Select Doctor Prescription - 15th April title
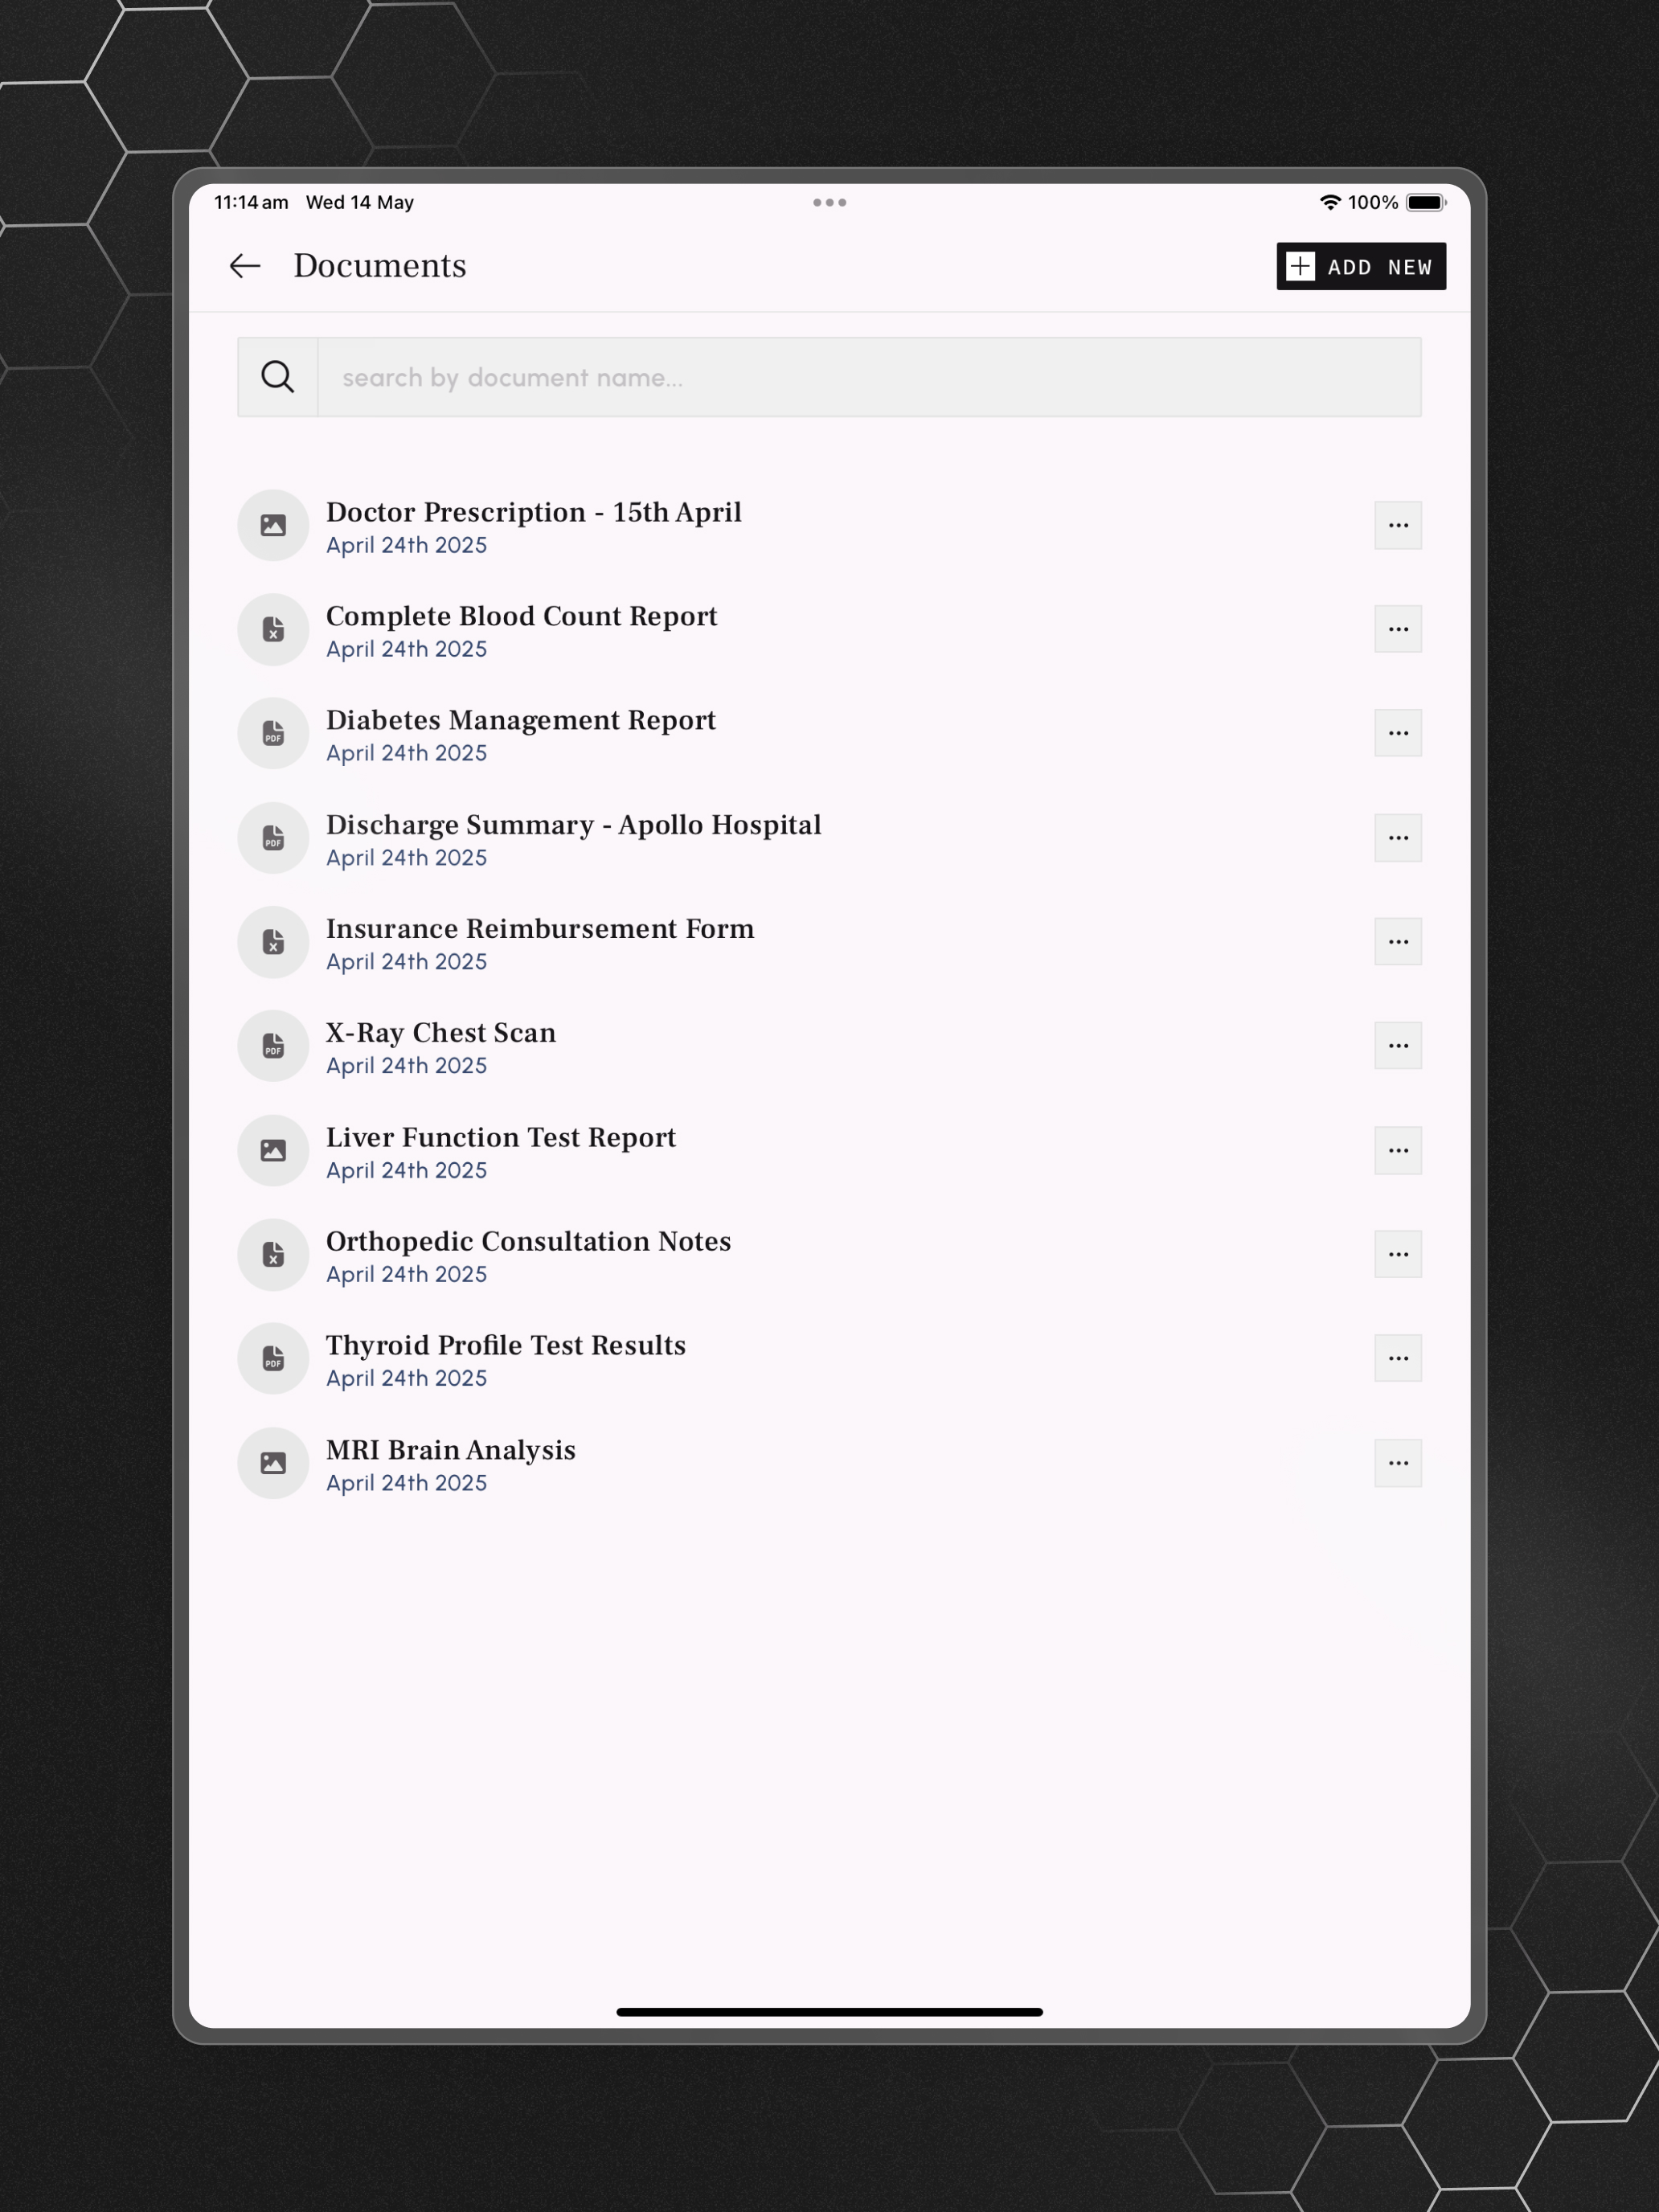 (x=534, y=512)
